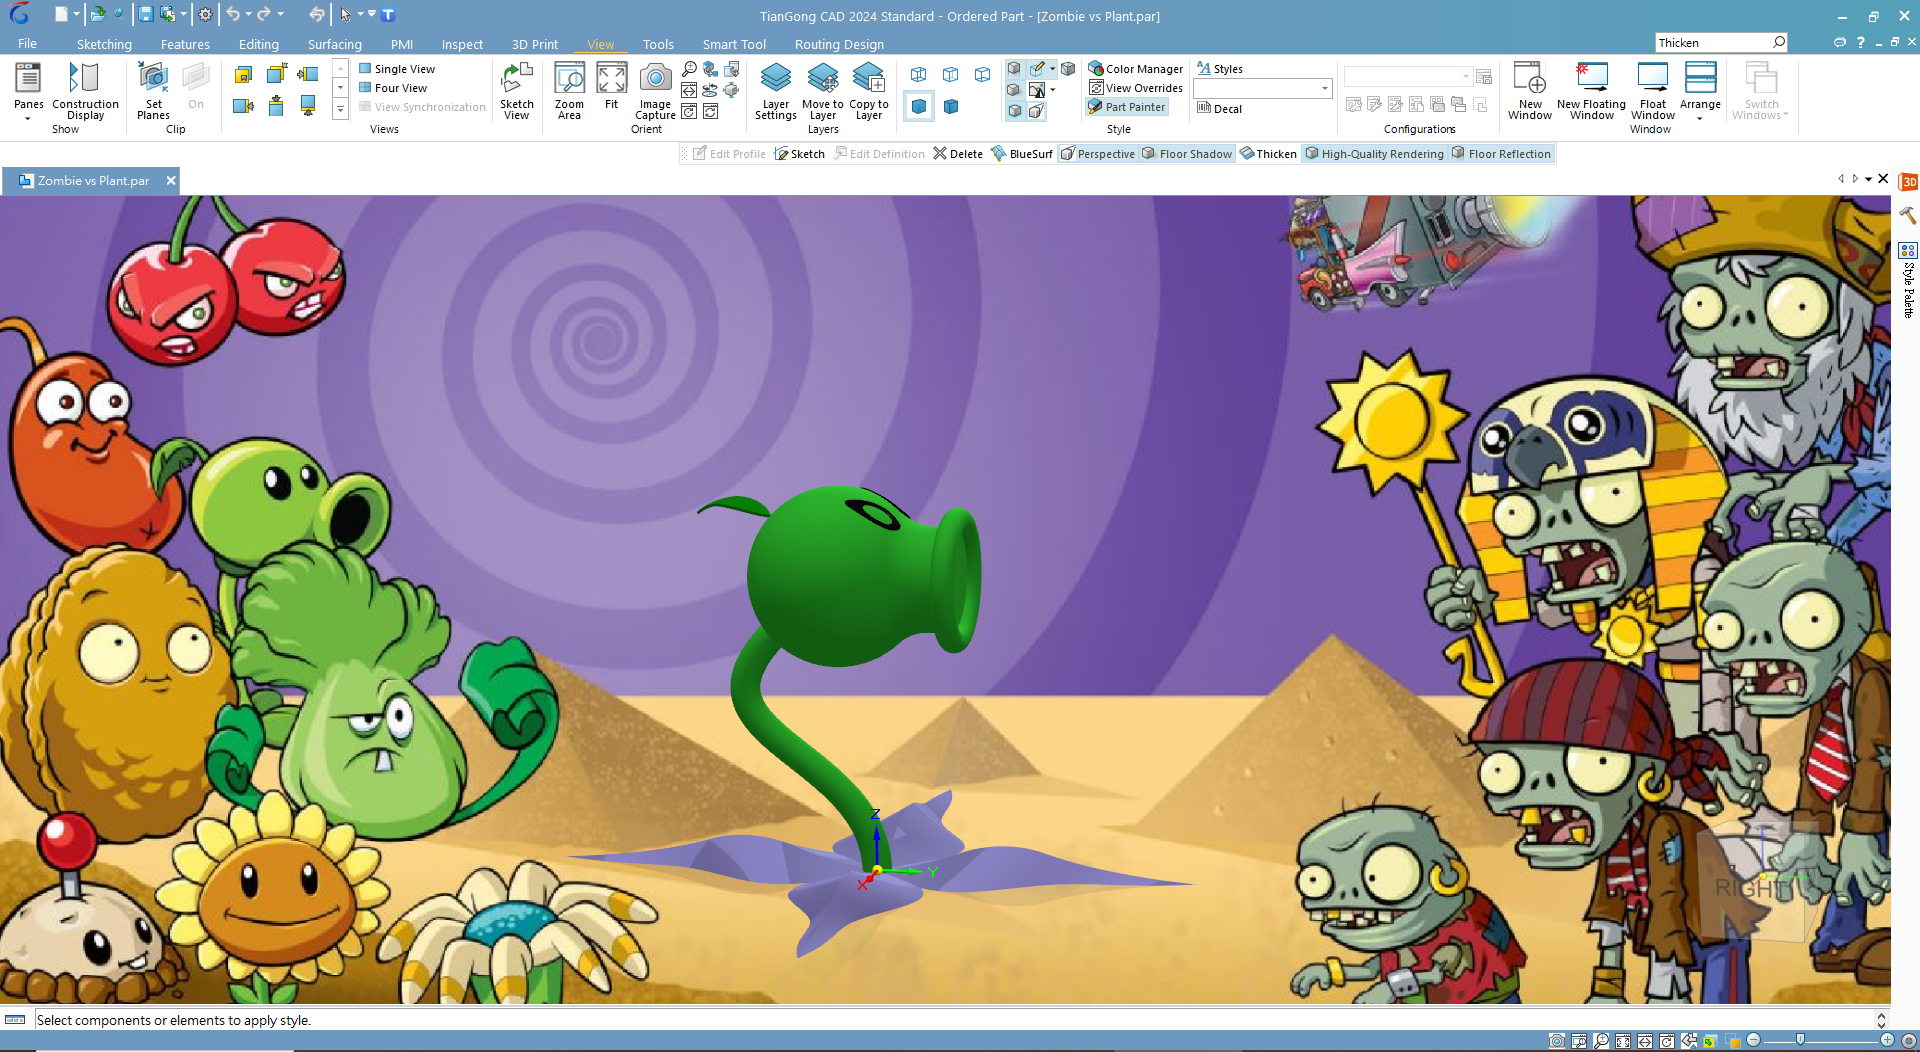
Task: Click refresh view icon in status bar
Action: pos(1667,1041)
